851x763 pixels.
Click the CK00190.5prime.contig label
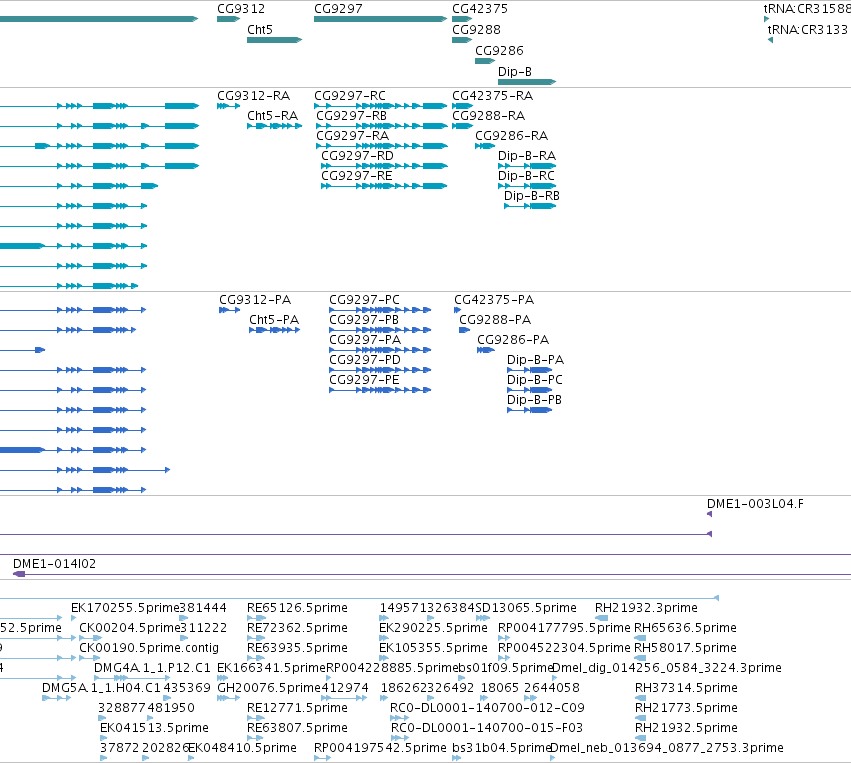coord(149,648)
